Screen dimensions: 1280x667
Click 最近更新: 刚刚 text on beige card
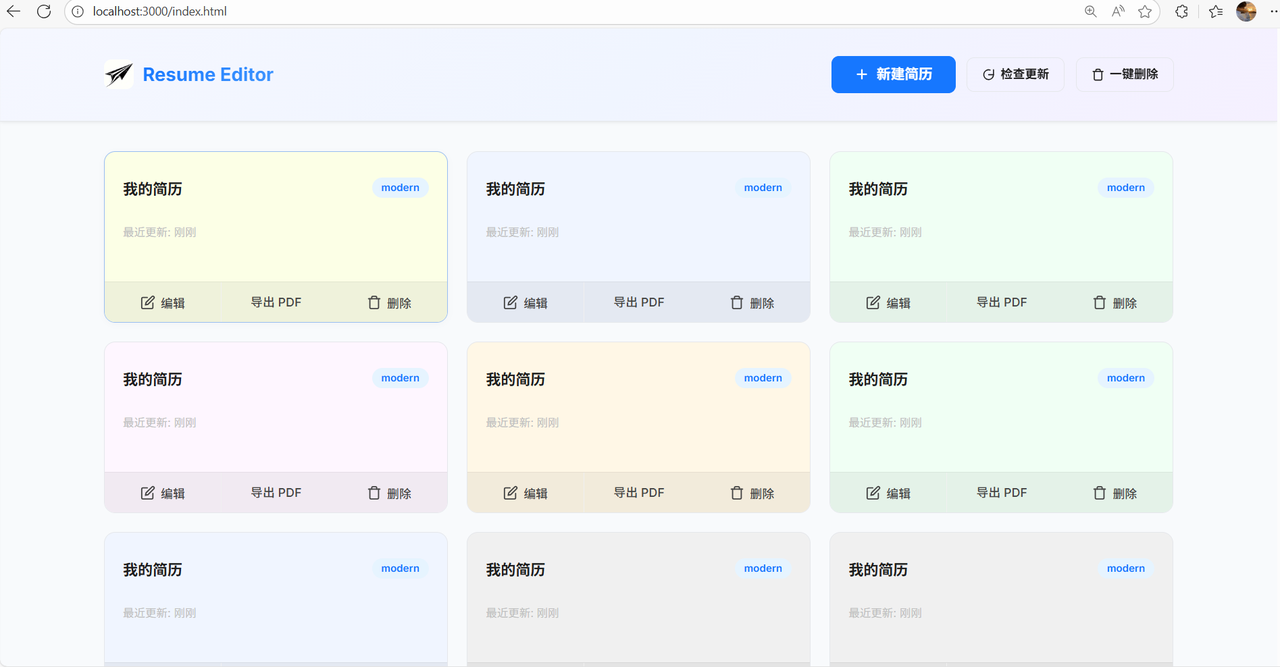[522, 422]
